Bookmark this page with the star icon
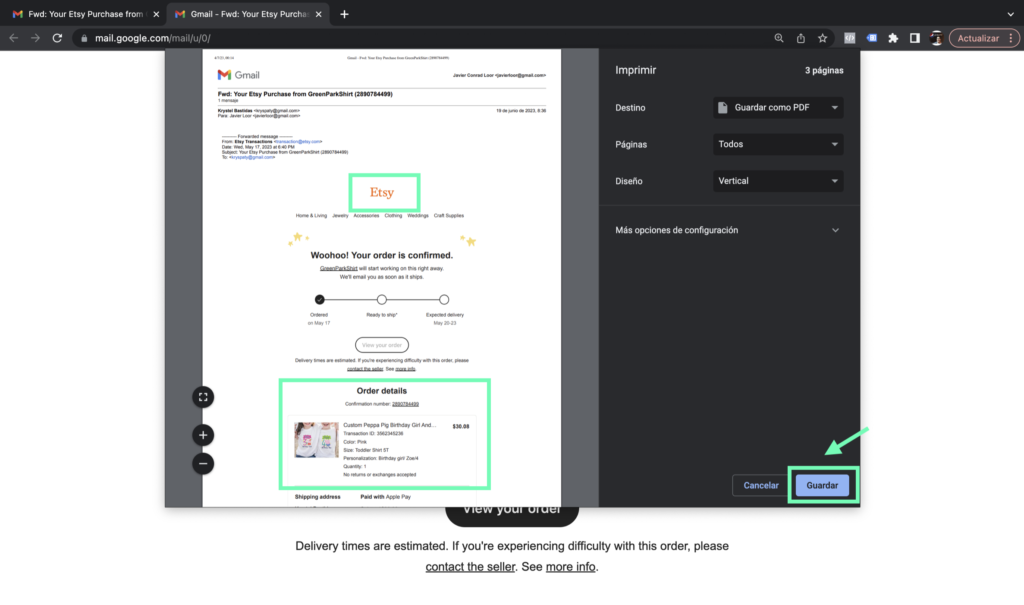 823,38
